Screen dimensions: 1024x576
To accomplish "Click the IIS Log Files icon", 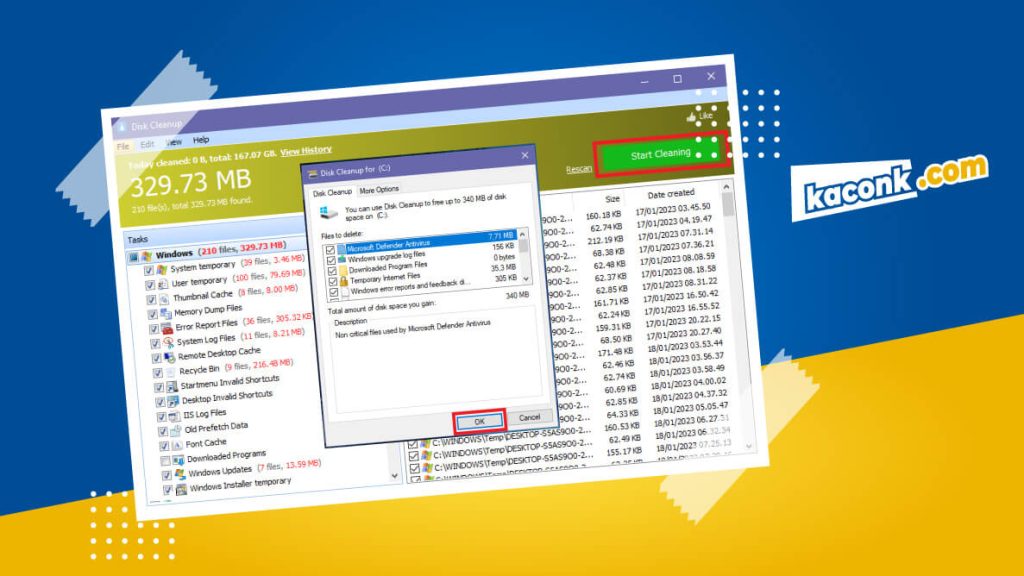I will (x=174, y=416).
